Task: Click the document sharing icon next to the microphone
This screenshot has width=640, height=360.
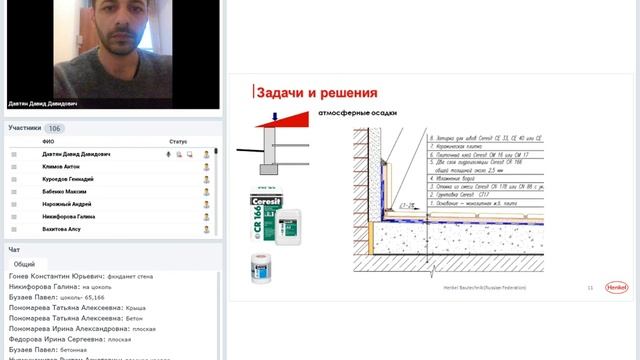Action: point(179,154)
